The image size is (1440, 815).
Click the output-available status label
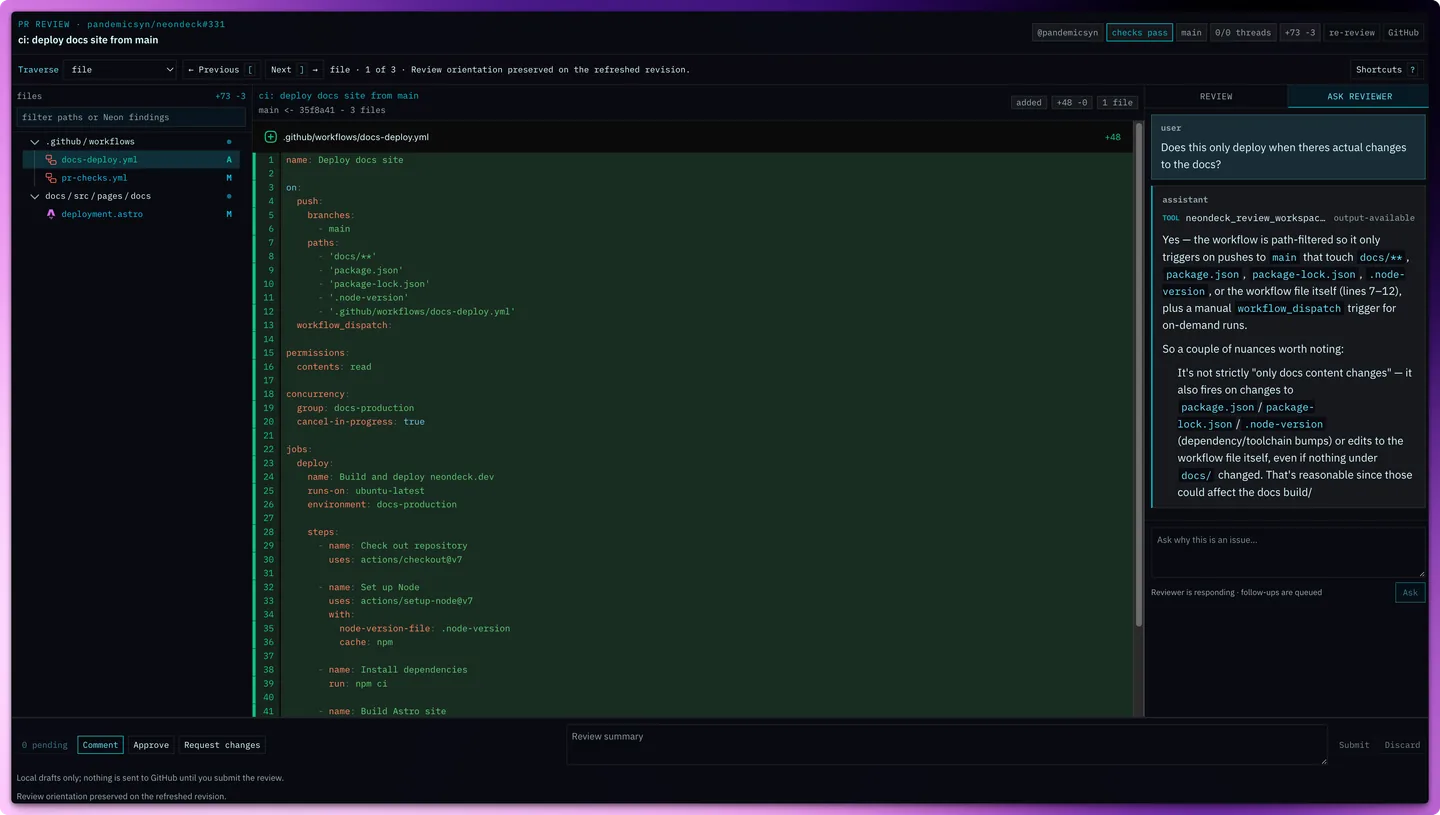(x=1374, y=218)
